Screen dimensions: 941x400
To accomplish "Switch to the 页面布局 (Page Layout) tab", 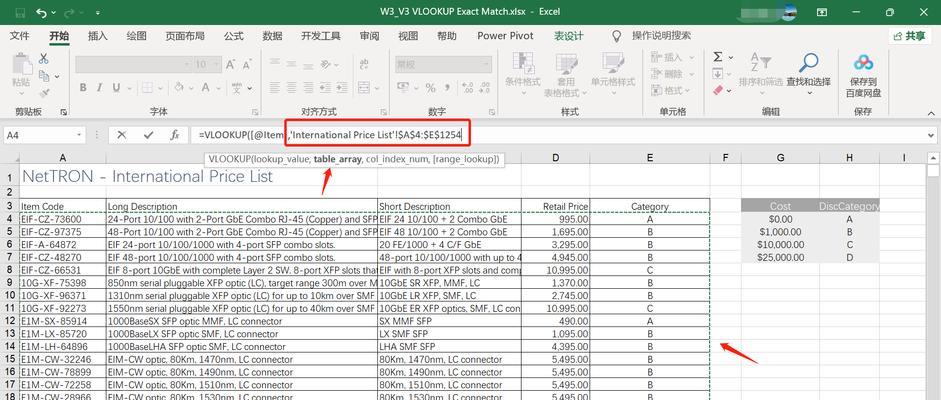I will point(185,36).
